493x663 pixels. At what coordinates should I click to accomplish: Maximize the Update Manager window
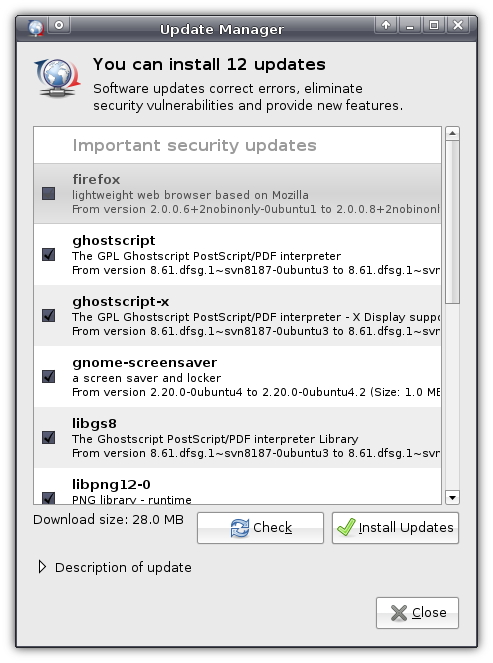(x=434, y=25)
